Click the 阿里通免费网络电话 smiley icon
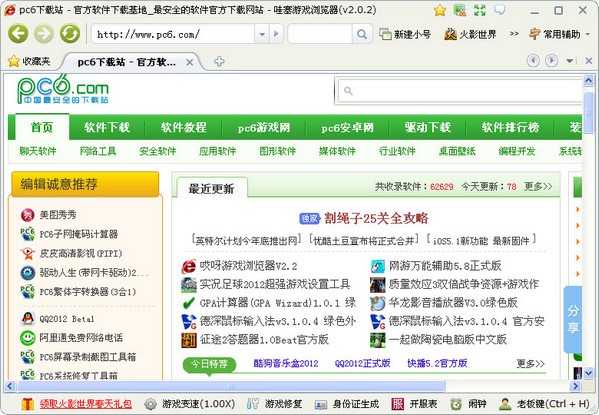Screen dimensions: 599x415 [28, 337]
